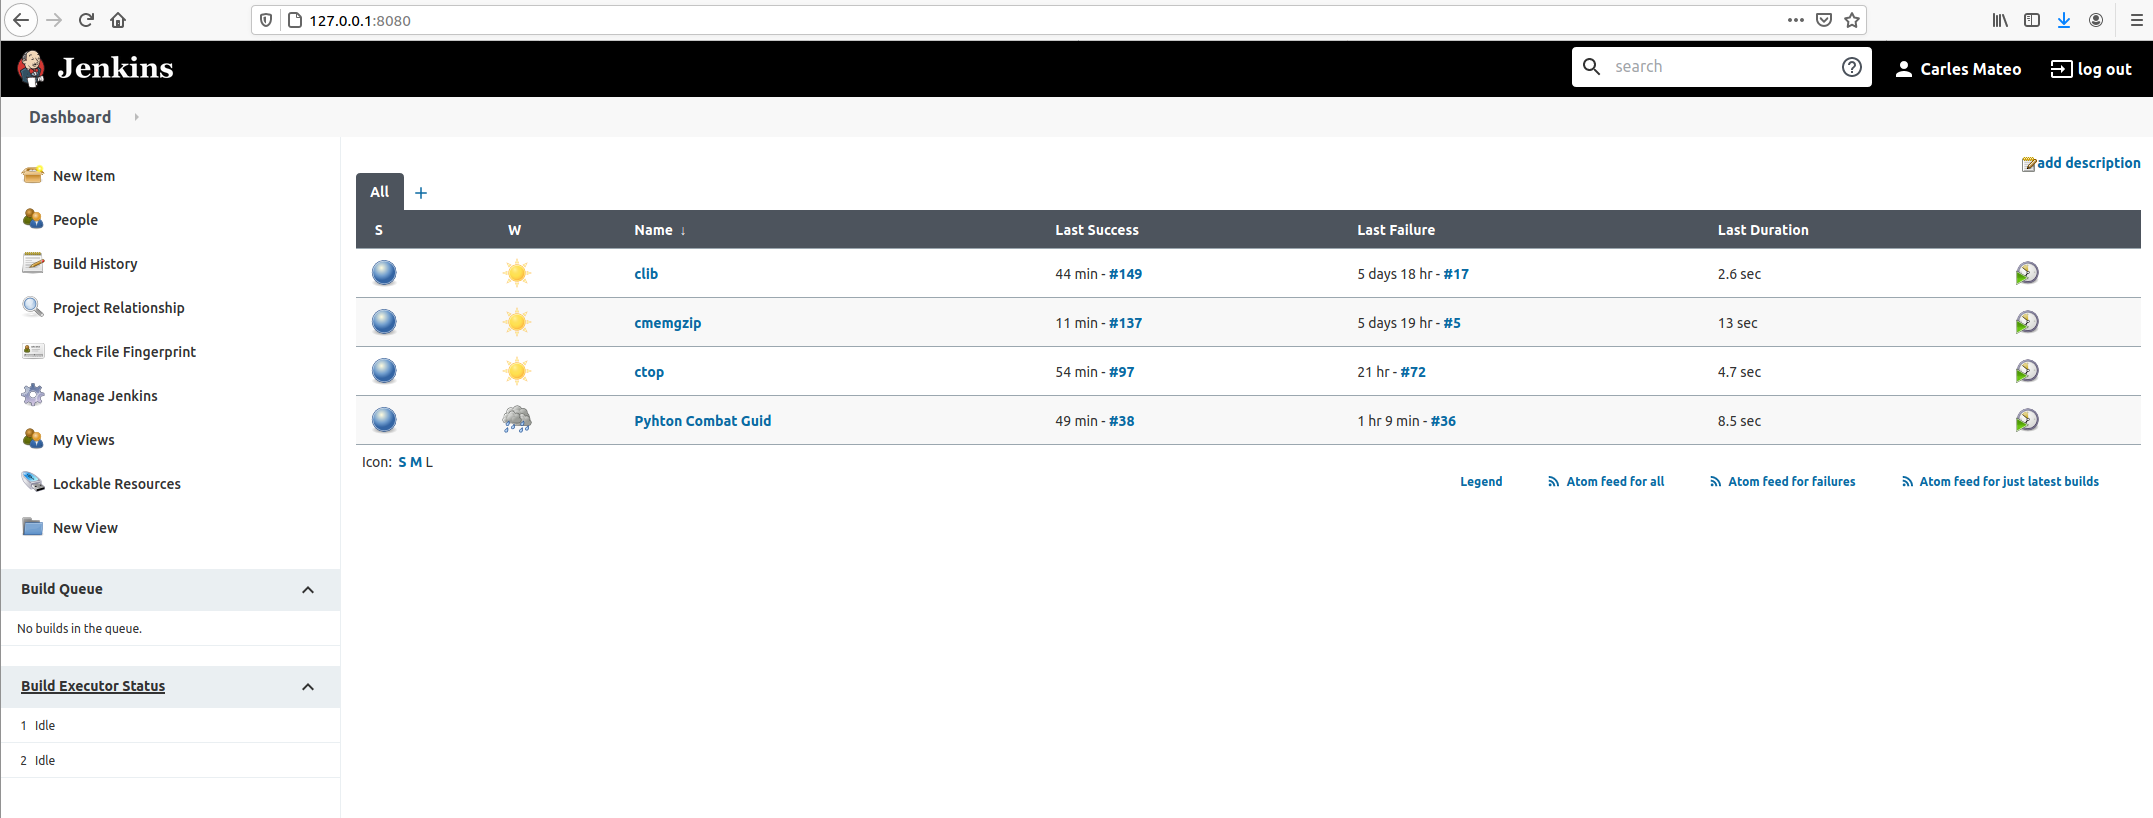The height and width of the screenshot is (818, 2153).
Task: Open the ctop job link
Action: (x=649, y=372)
